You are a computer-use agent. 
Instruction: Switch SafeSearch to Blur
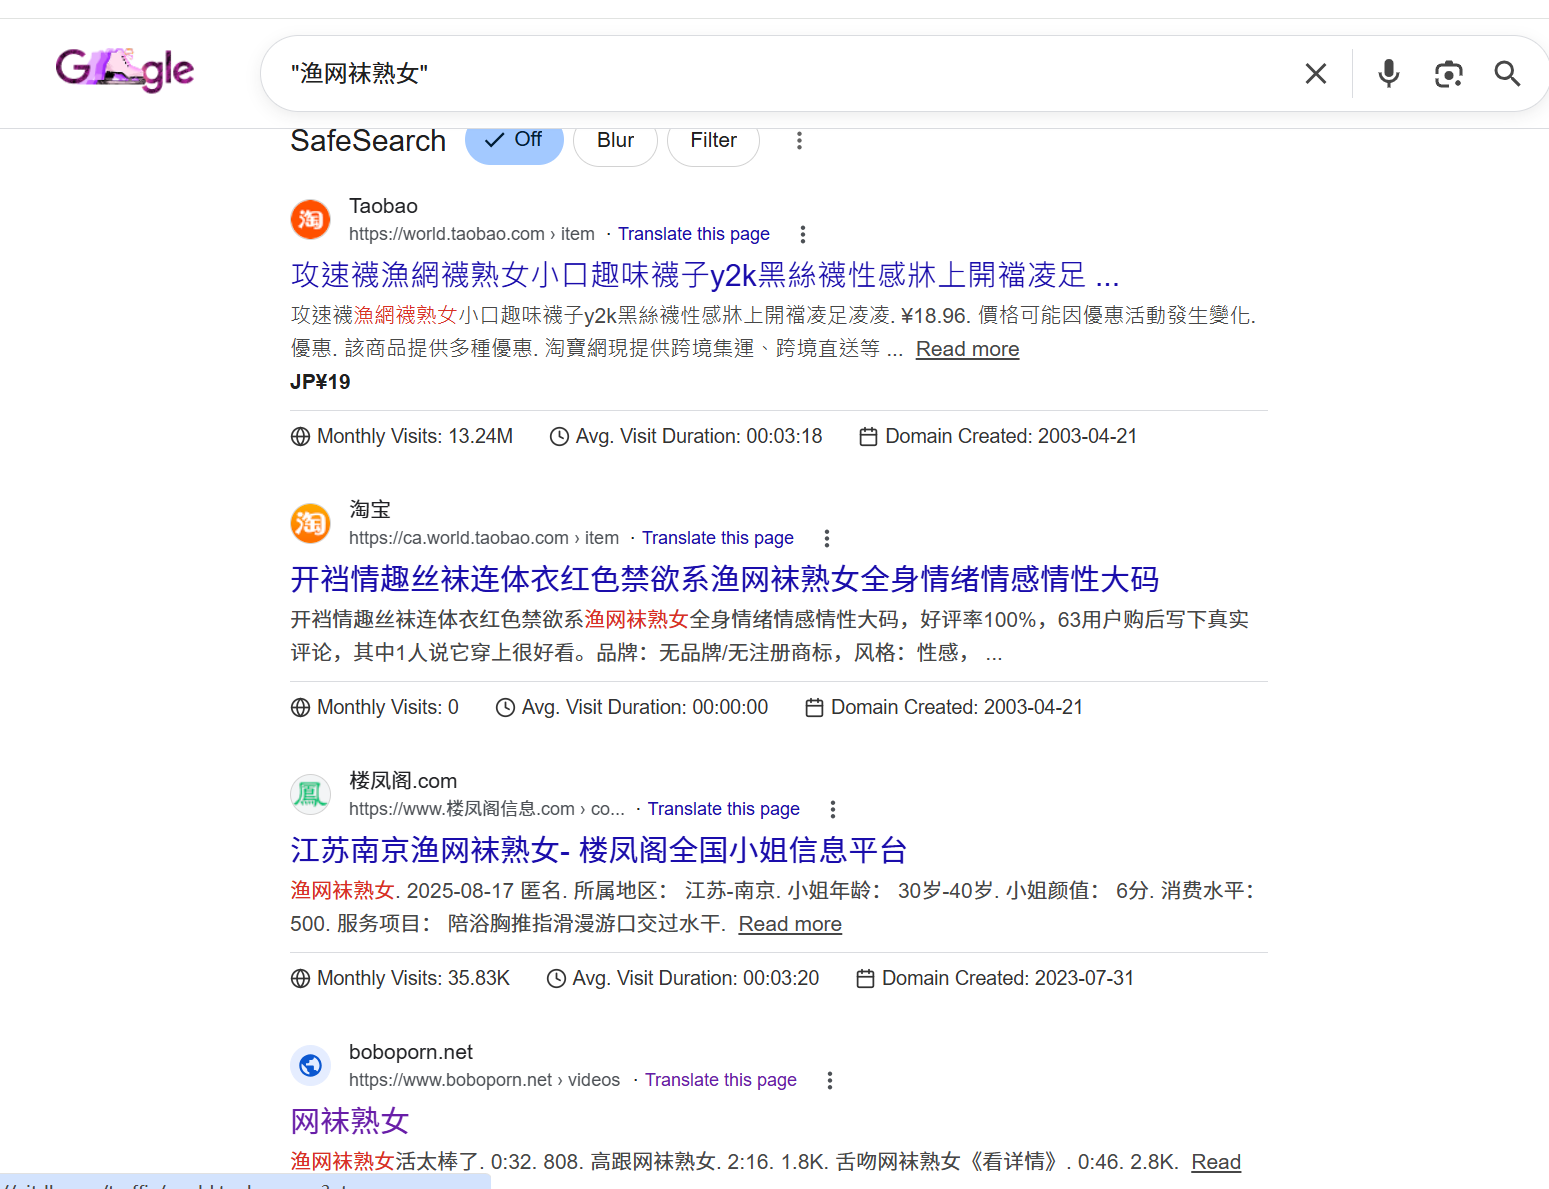coord(615,141)
